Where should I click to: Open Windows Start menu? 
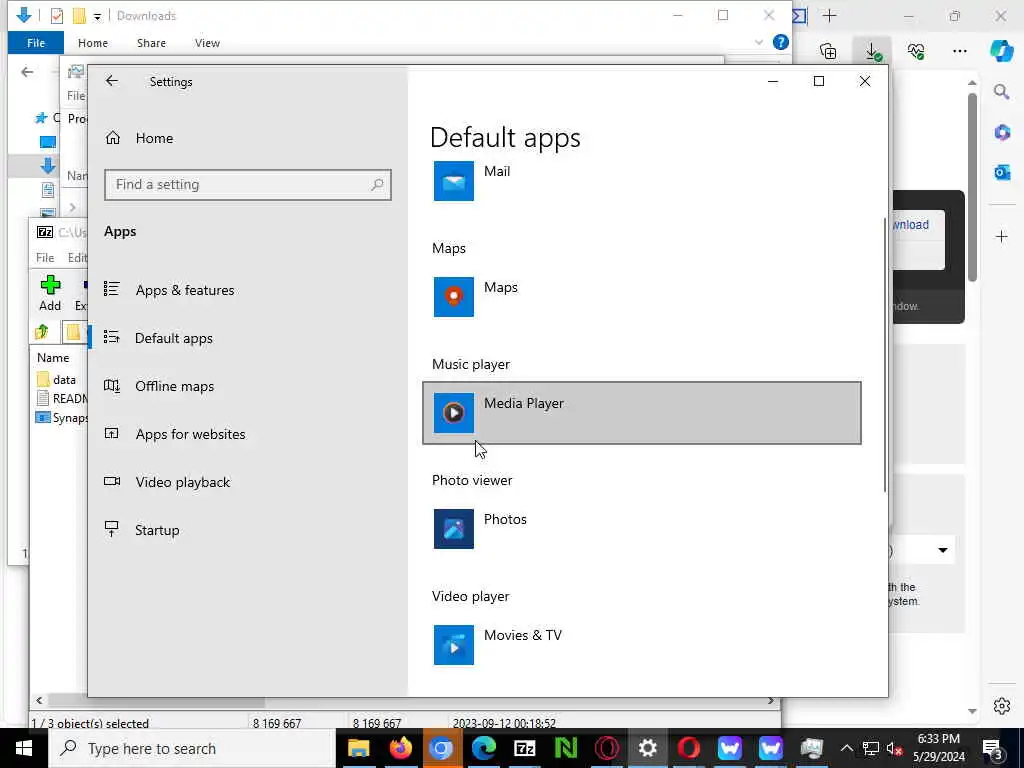click(x=24, y=748)
